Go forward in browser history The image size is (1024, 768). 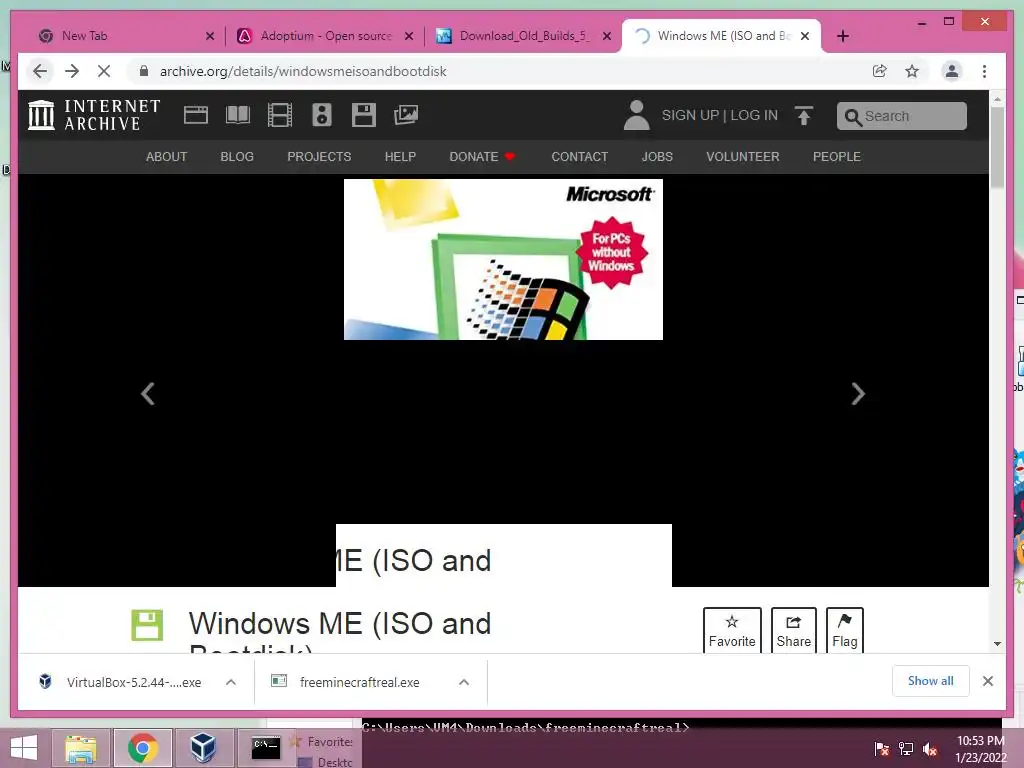pyautogui.click(x=72, y=71)
